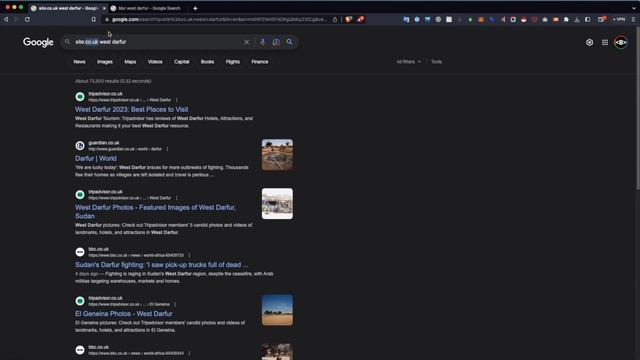Filter results by Books
This screenshot has width=640, height=360.
coord(207,62)
